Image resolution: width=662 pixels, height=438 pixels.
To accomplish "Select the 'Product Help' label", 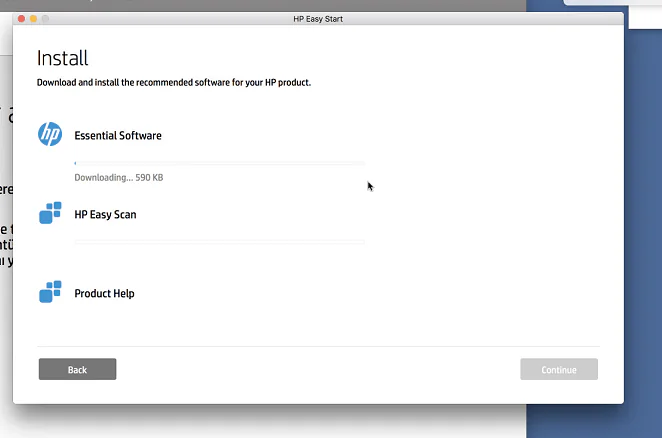I will pyautogui.click(x=104, y=294).
